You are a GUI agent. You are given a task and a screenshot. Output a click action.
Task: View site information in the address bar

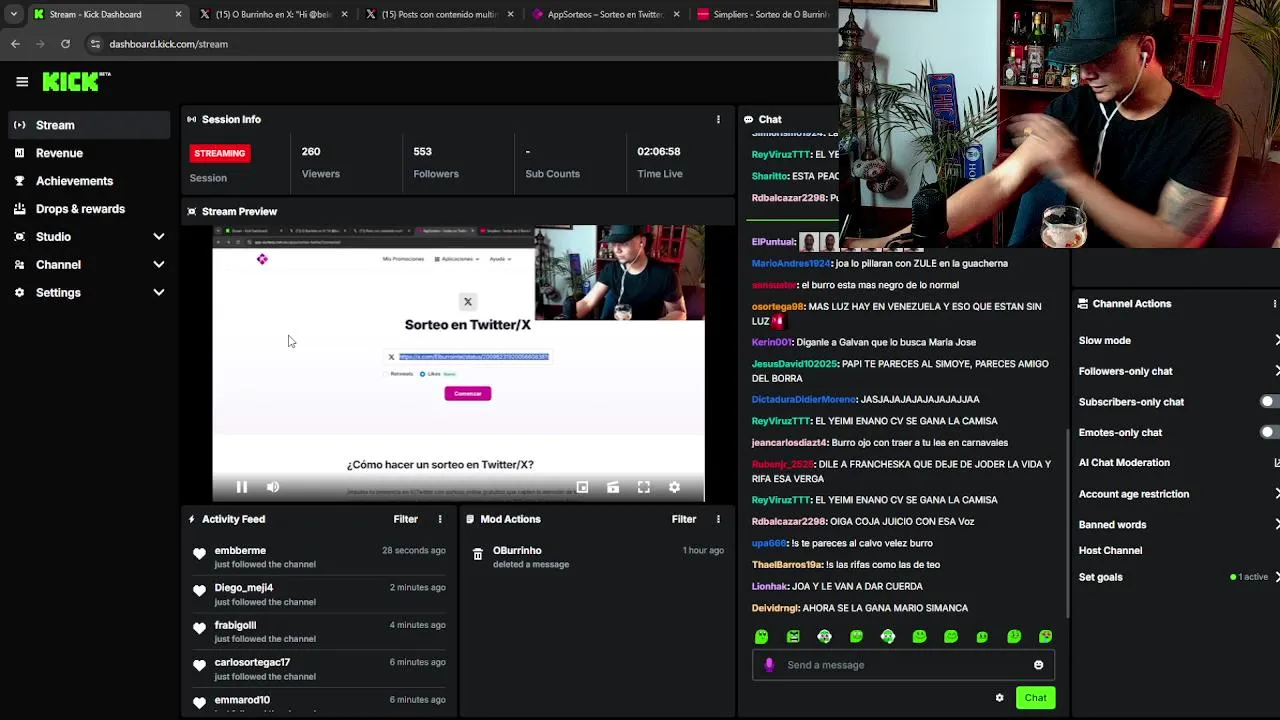click(x=95, y=44)
